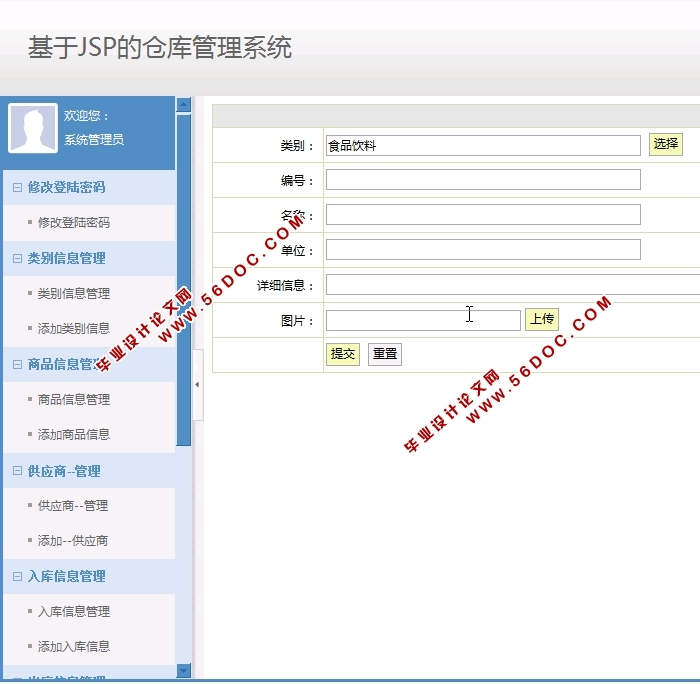Viewport: 700px width, 684px height.
Task: Collapse the 类别信息管理 section
Action: point(17,258)
